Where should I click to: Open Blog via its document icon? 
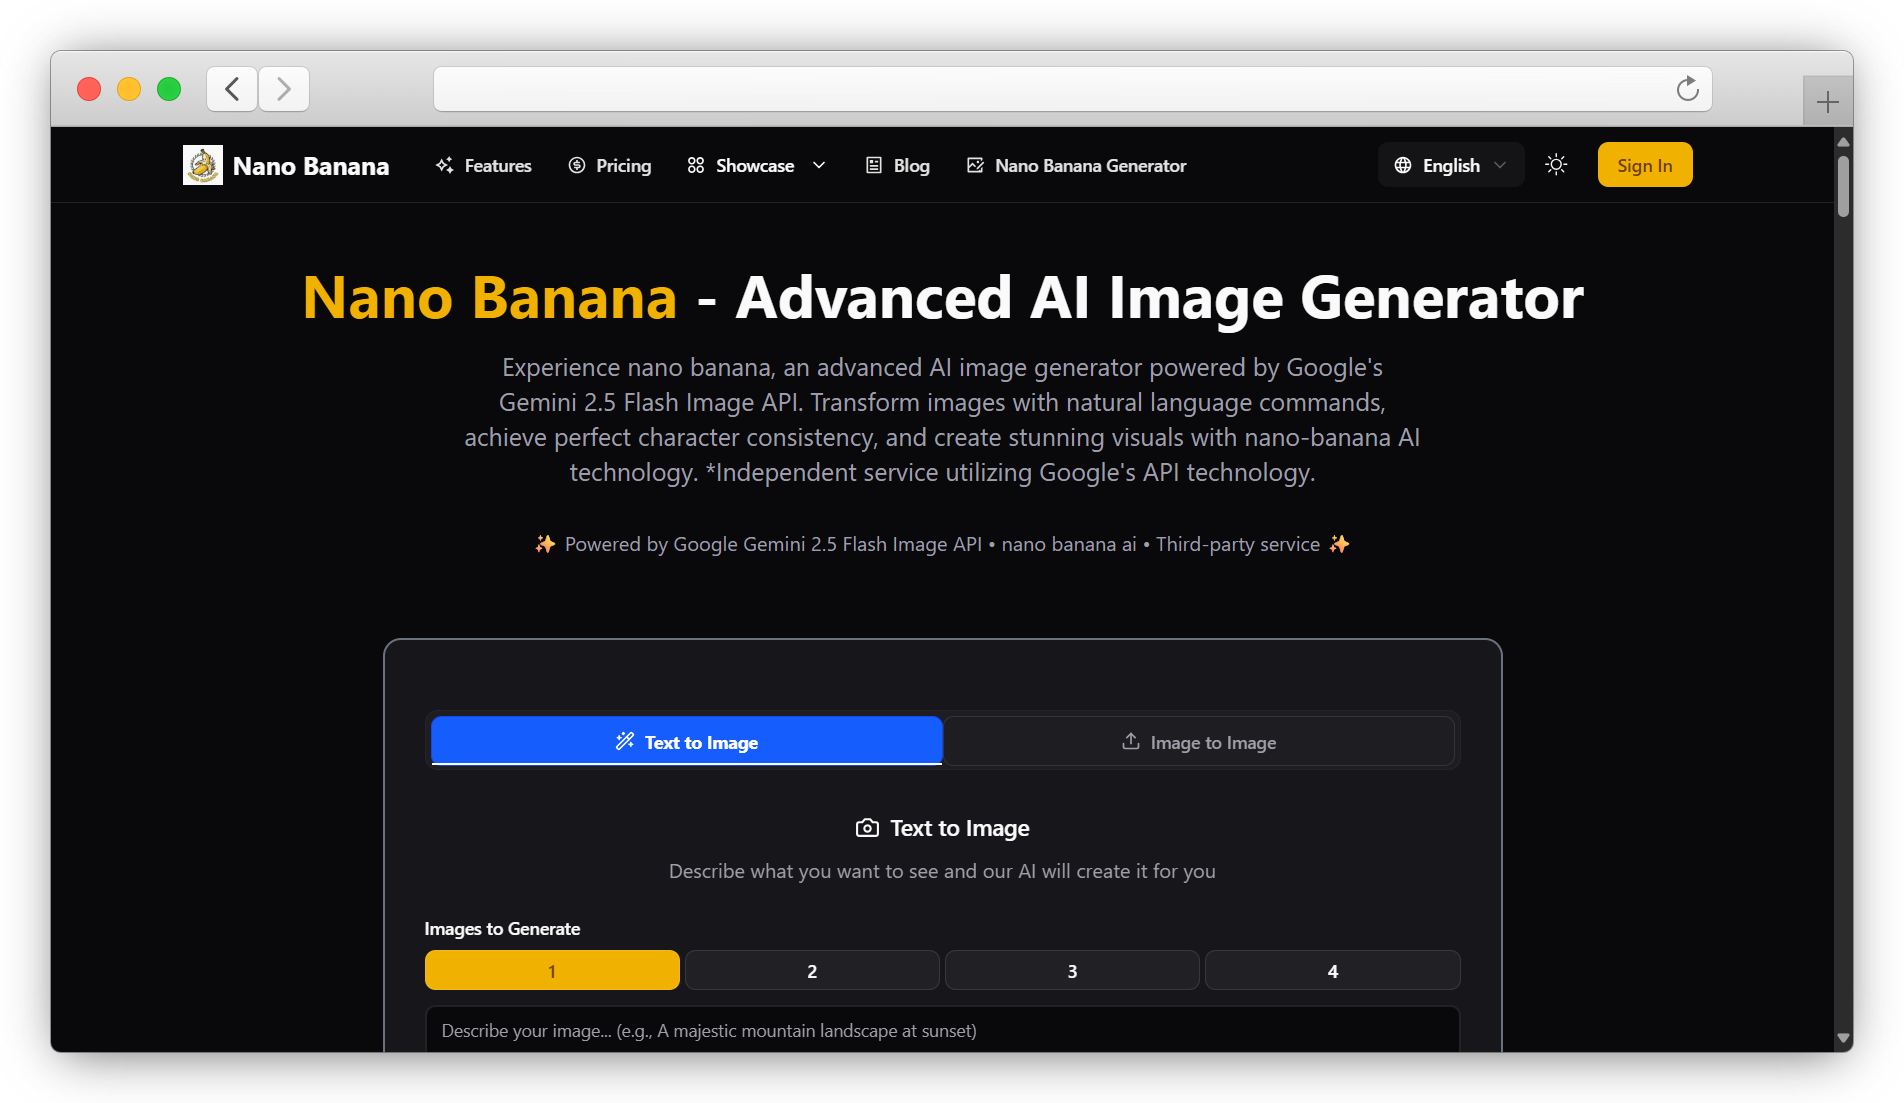coord(872,165)
